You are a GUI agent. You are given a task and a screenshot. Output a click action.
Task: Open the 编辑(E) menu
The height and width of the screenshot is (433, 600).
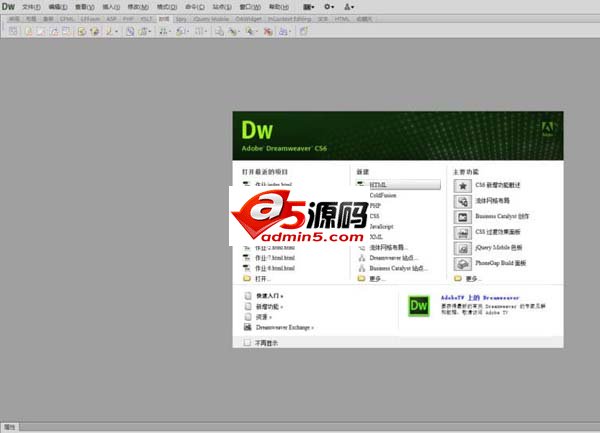[x=58, y=7]
